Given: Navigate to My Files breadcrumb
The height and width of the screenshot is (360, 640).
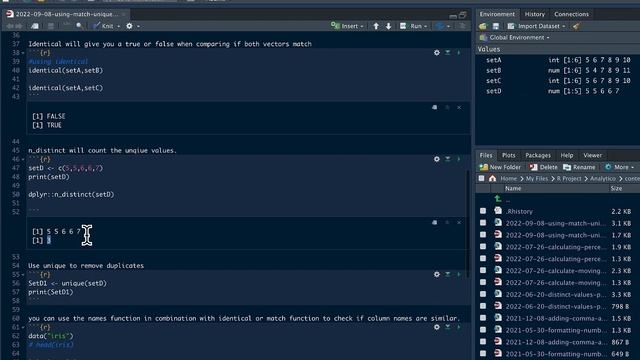Looking at the screenshot, I should pos(537,179).
